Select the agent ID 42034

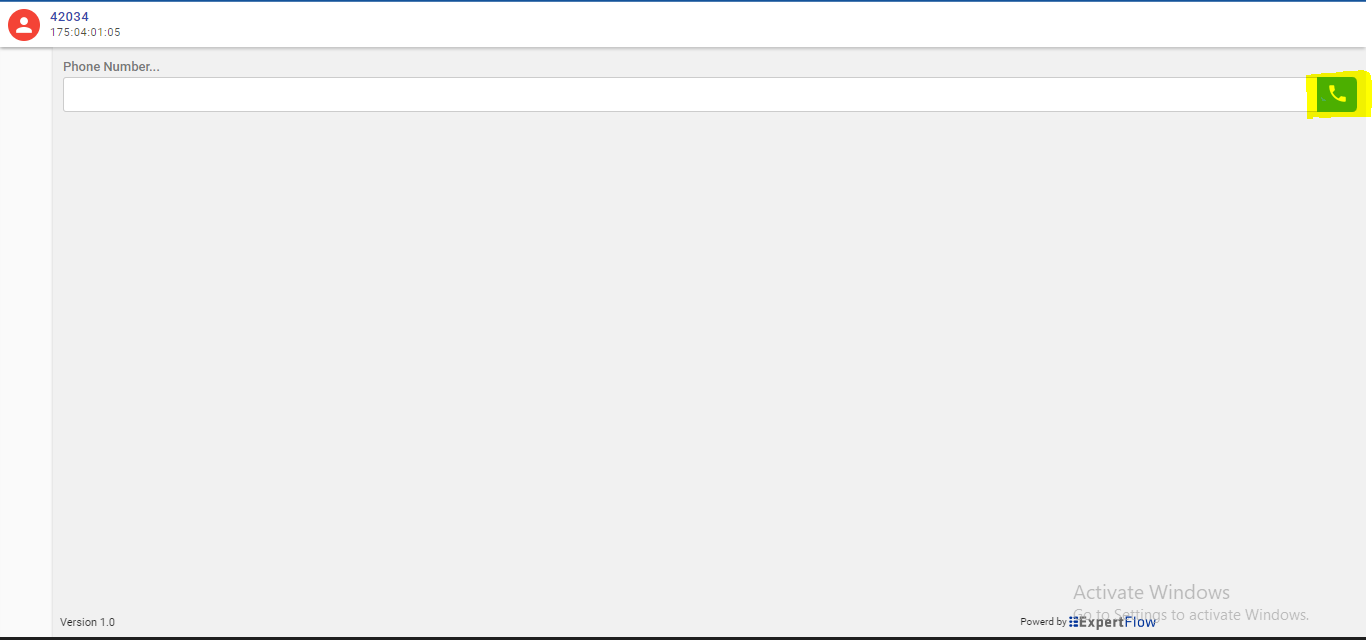click(x=70, y=17)
